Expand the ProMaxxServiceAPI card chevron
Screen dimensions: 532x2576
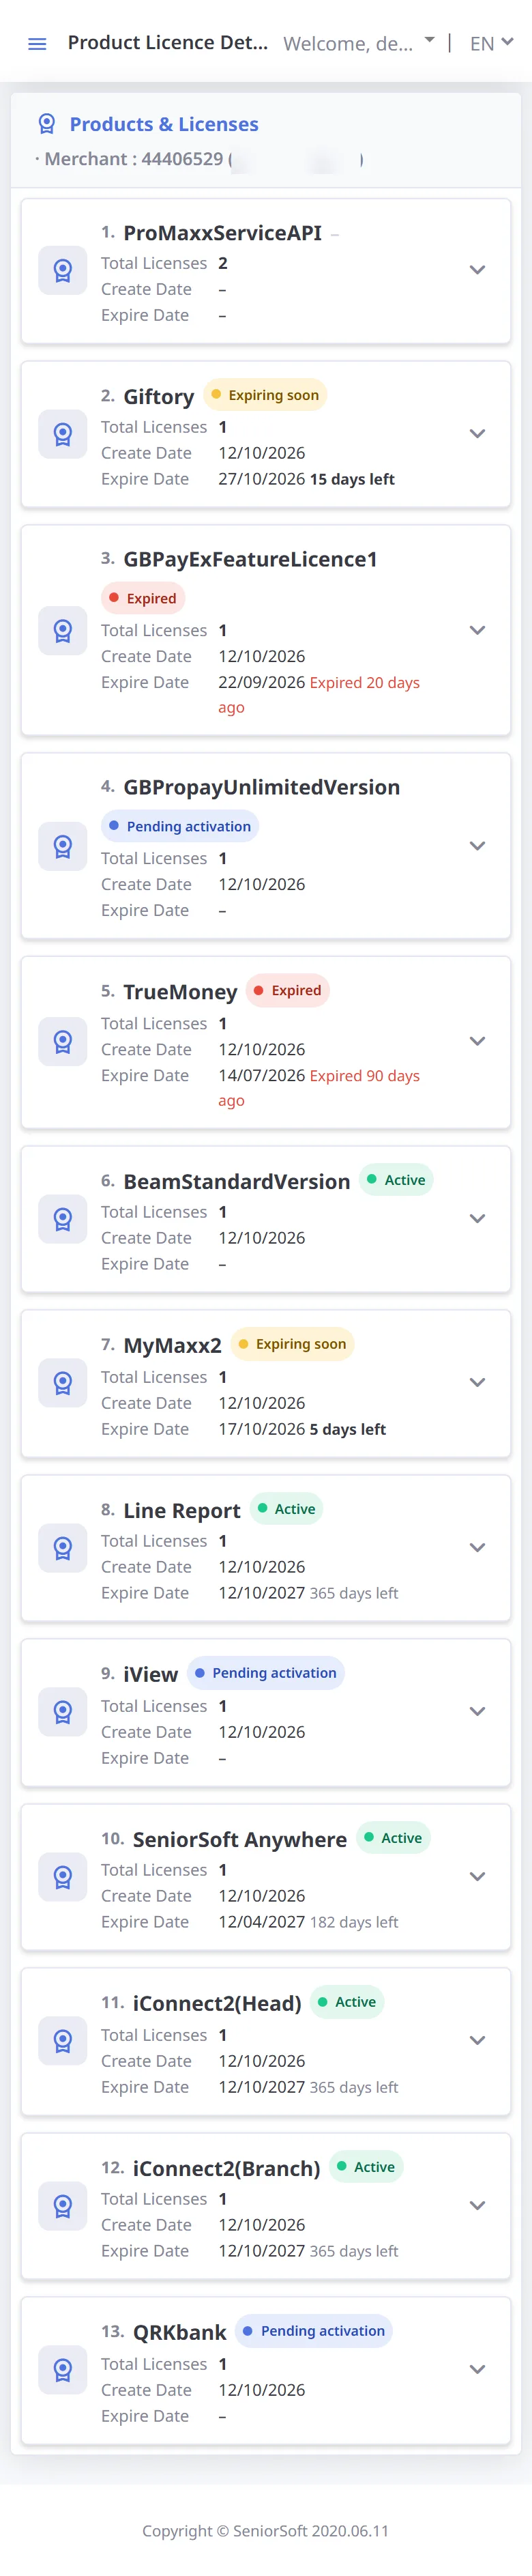point(477,270)
